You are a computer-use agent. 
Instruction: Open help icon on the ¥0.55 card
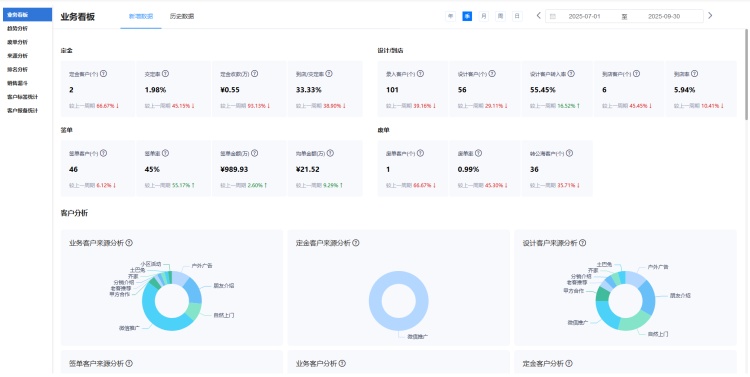pyautogui.click(x=254, y=74)
